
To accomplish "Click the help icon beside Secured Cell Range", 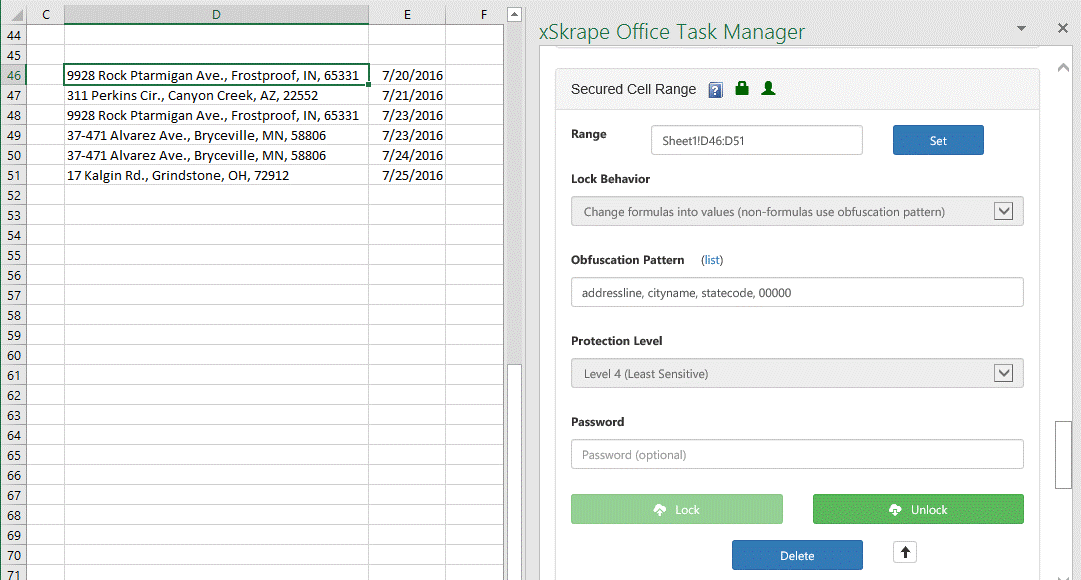I will [x=716, y=90].
